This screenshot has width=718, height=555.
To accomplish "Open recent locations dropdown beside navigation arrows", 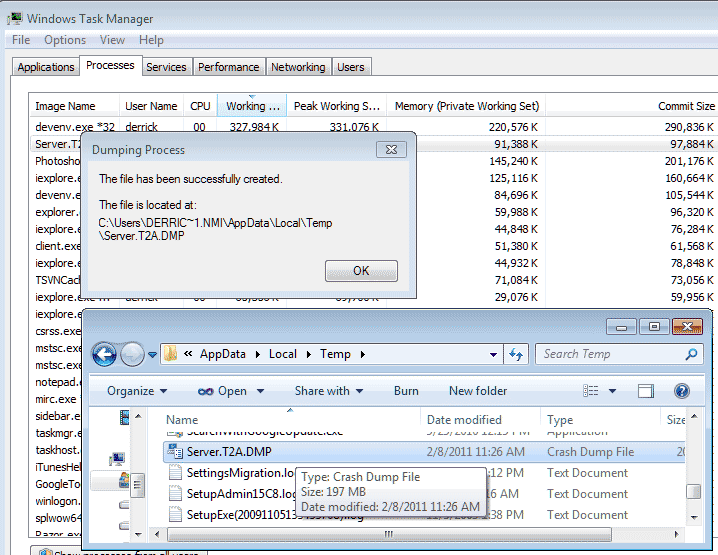I will coord(152,354).
